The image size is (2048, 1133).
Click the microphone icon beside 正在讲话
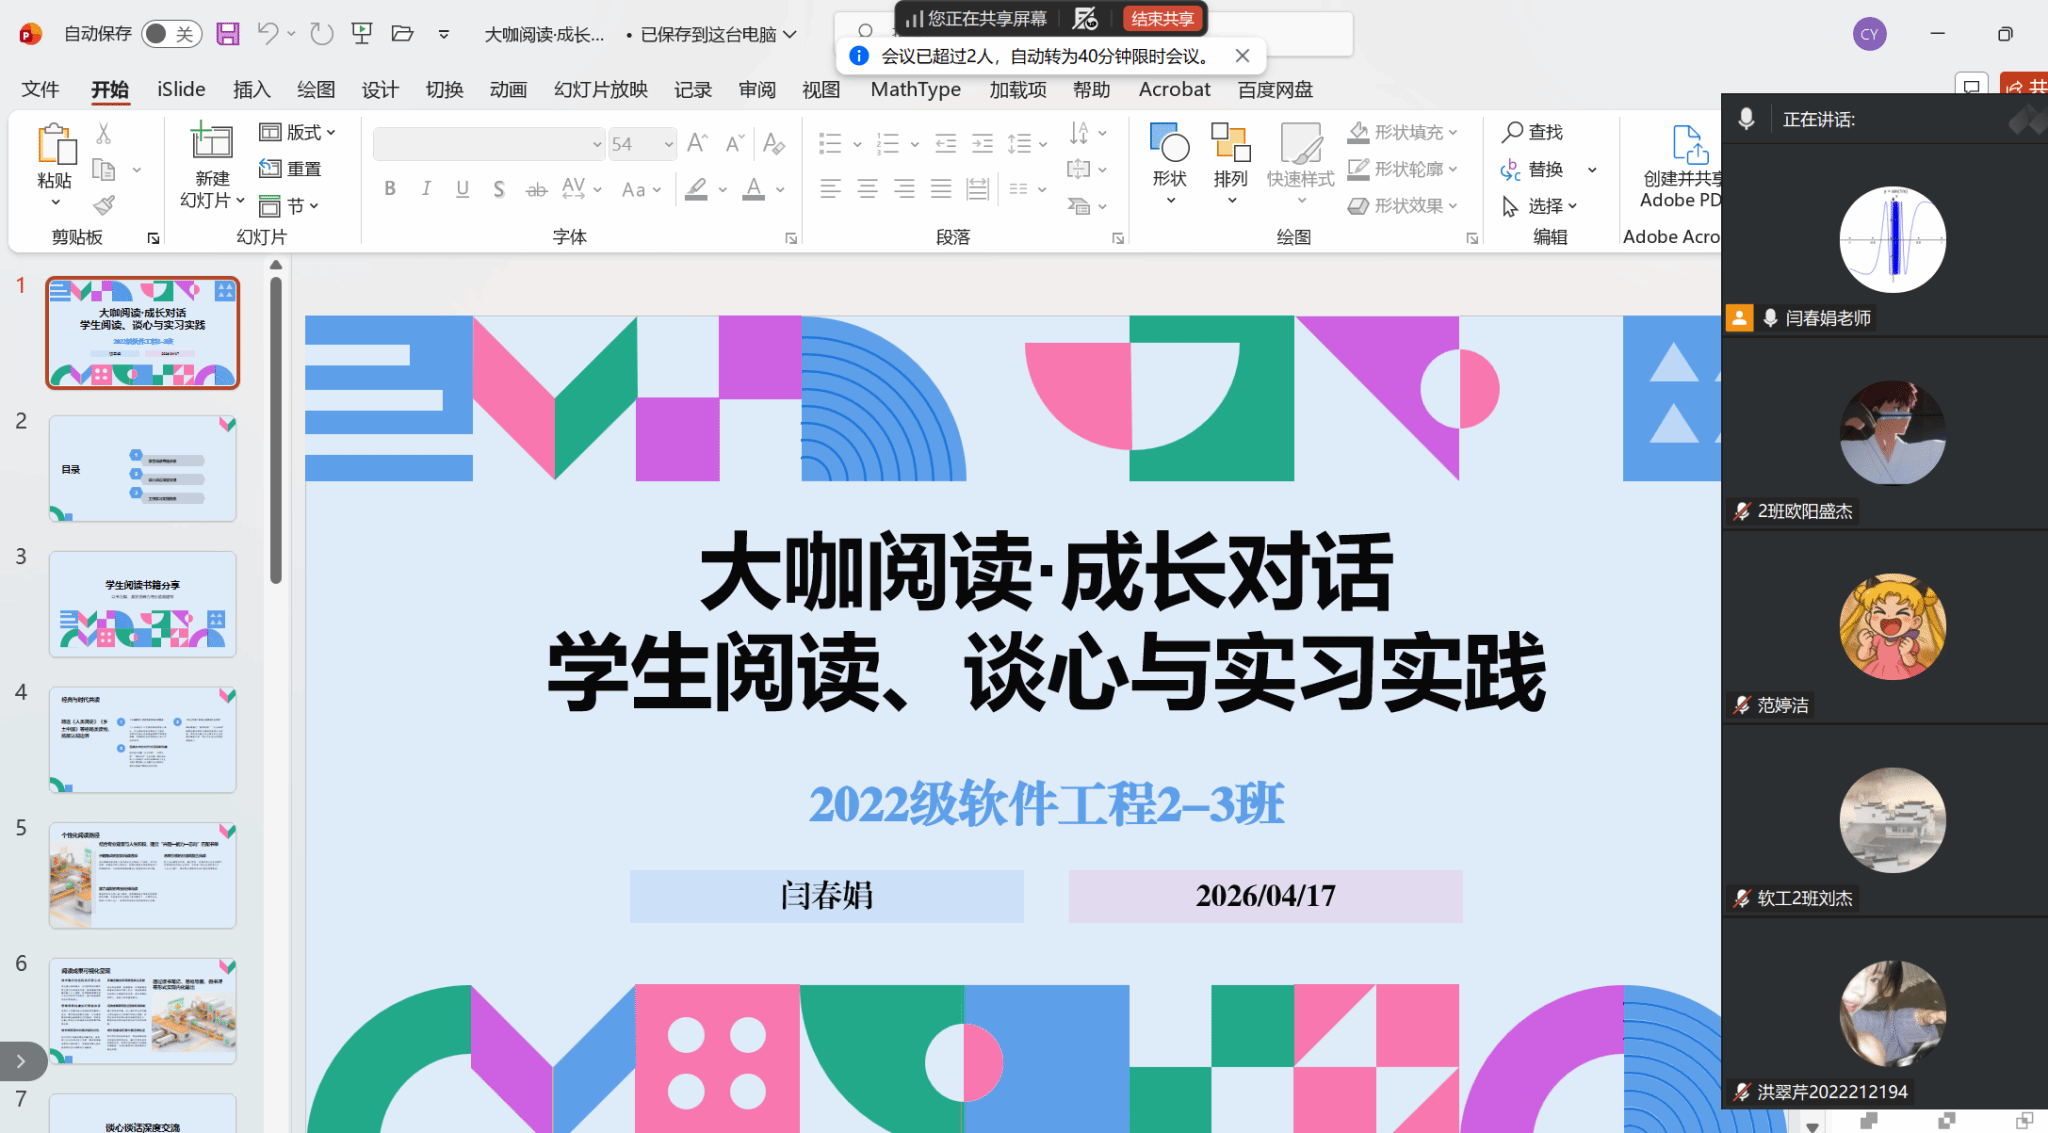[1746, 119]
